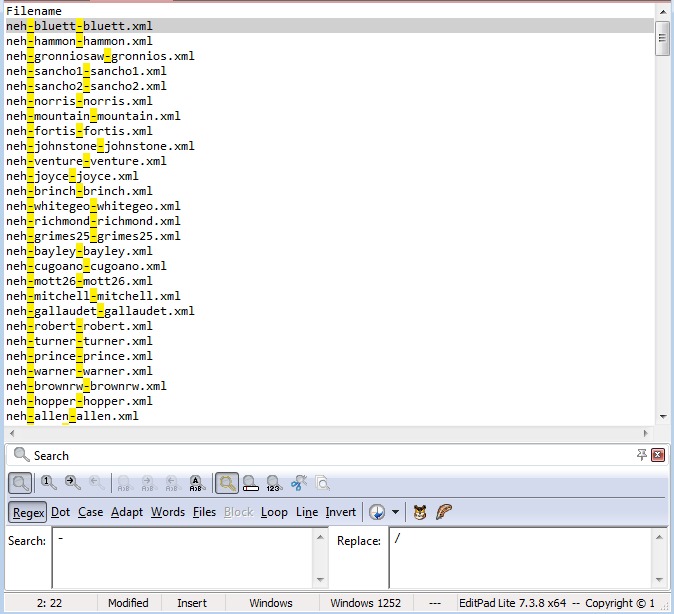Click the Windows 1252 encoding status entry
This screenshot has width=674, height=614.
[x=365, y=603]
